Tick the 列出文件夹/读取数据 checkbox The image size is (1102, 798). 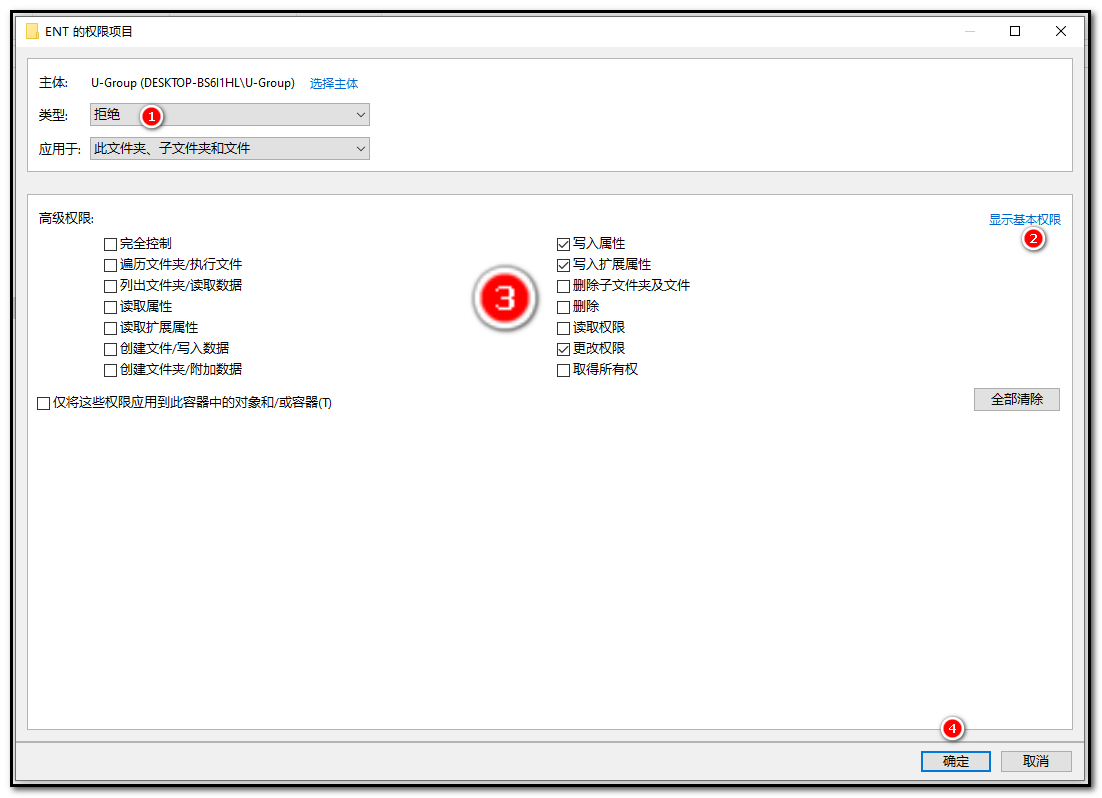[111, 286]
